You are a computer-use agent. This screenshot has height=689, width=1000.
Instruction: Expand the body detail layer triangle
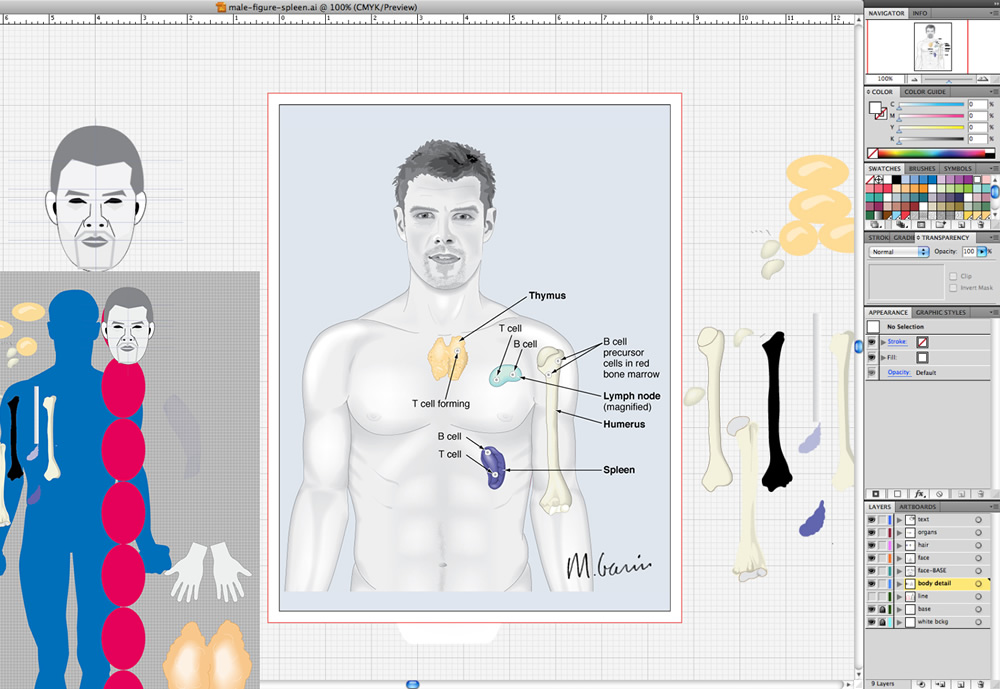[x=899, y=584]
